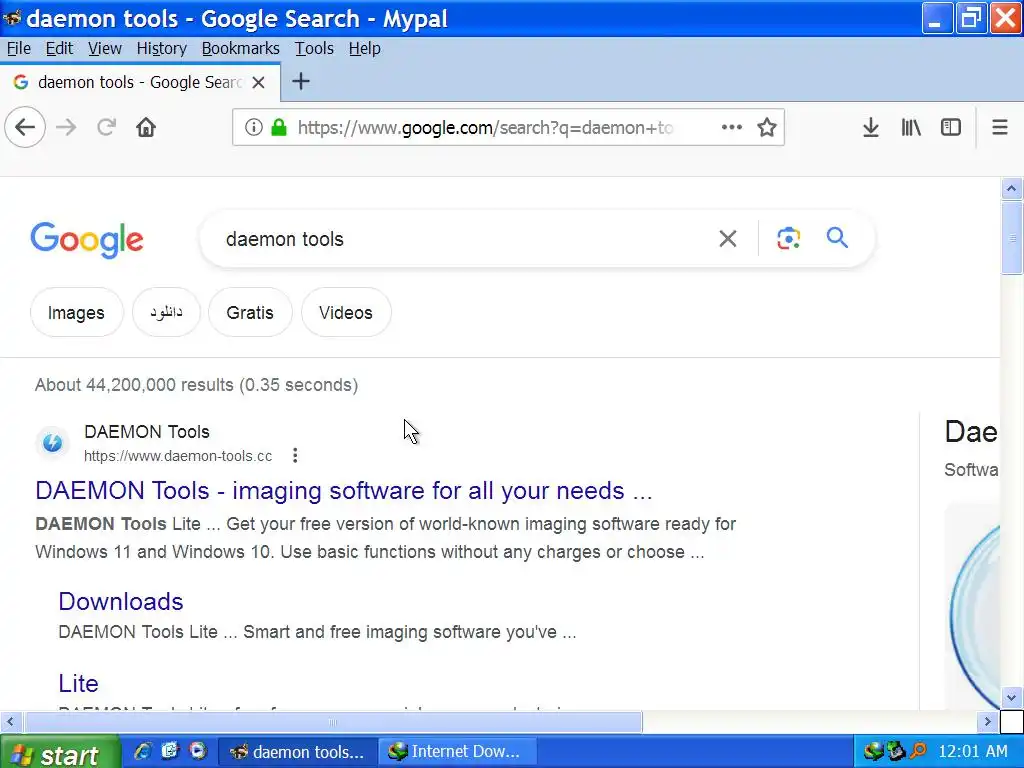Clear the Google search box with the X

[x=728, y=239]
